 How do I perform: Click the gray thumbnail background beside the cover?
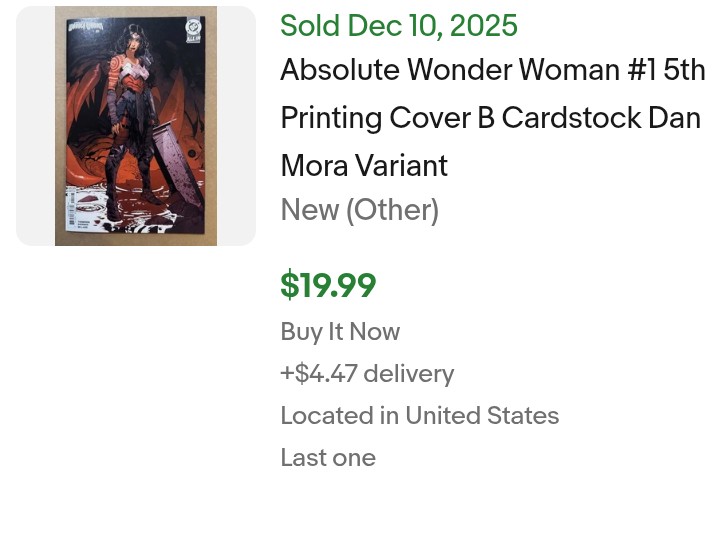35,126
